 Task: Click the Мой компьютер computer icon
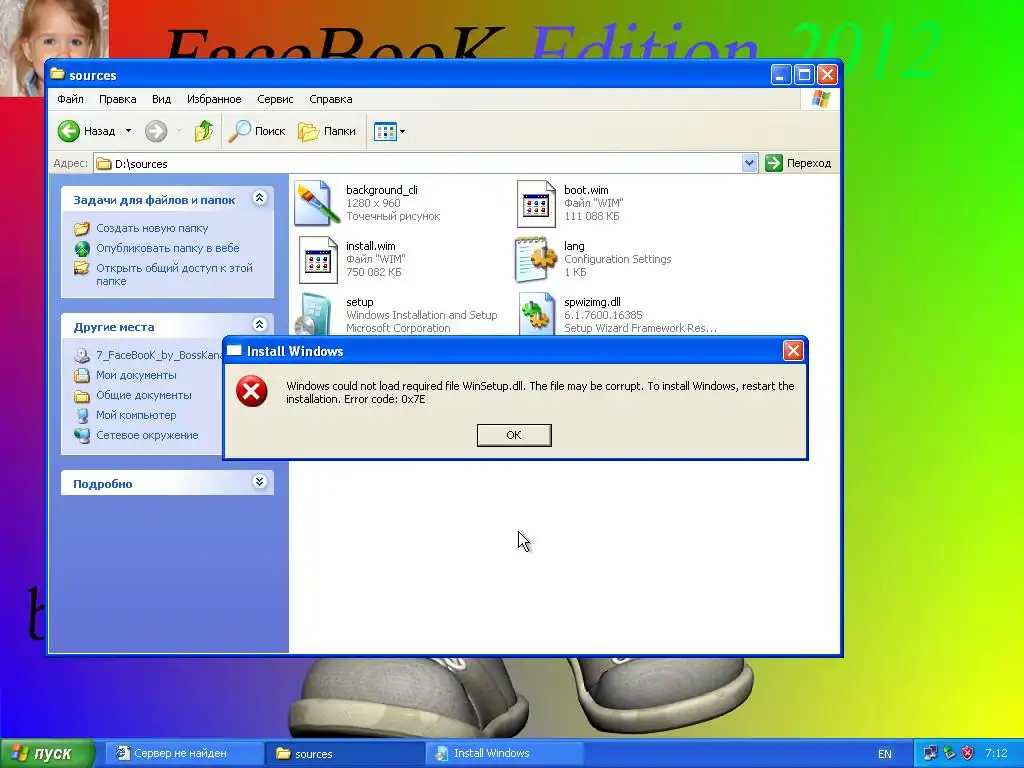pos(82,415)
